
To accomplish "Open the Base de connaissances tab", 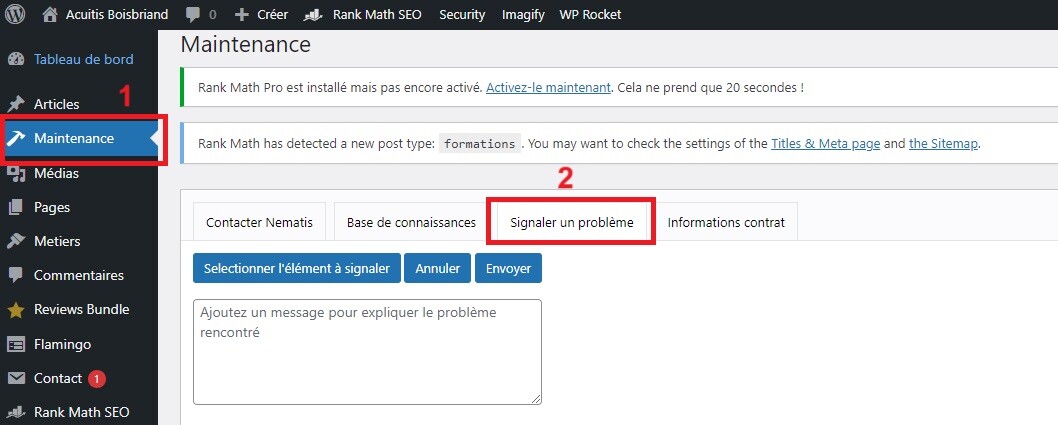I will (x=411, y=222).
